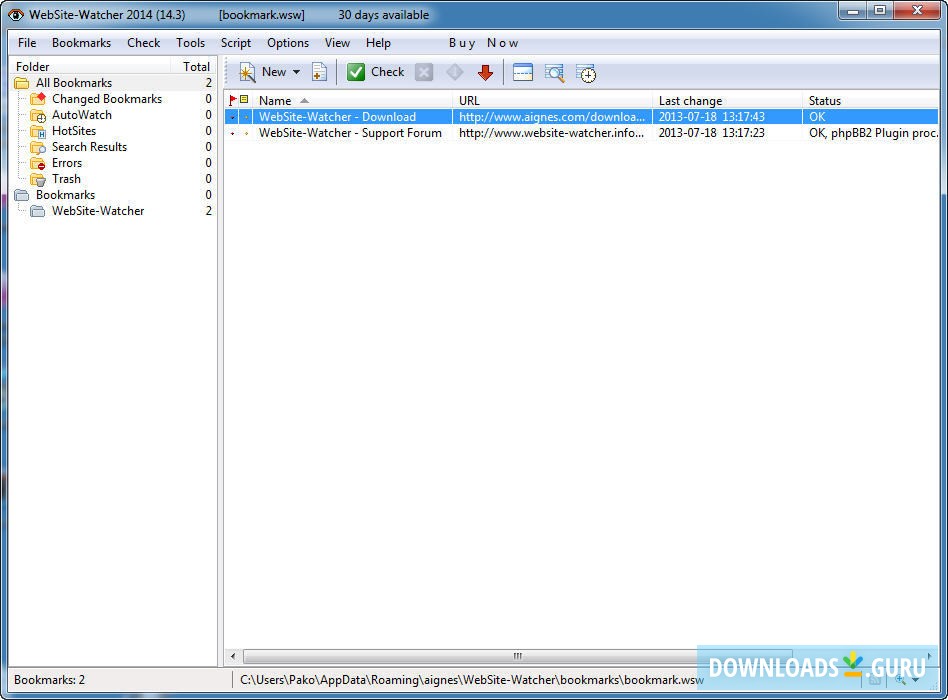Click the Folder column header
Image resolution: width=948 pixels, height=700 pixels.
click(x=91, y=66)
